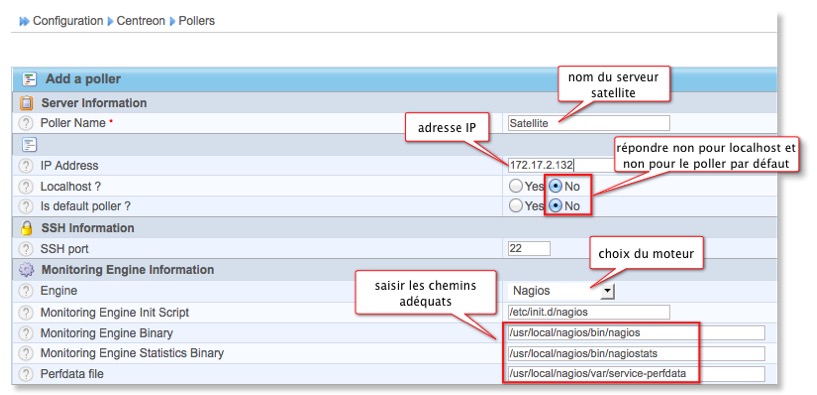
Task: Click the breadcrumb double-arrow icon
Action: 24,21
